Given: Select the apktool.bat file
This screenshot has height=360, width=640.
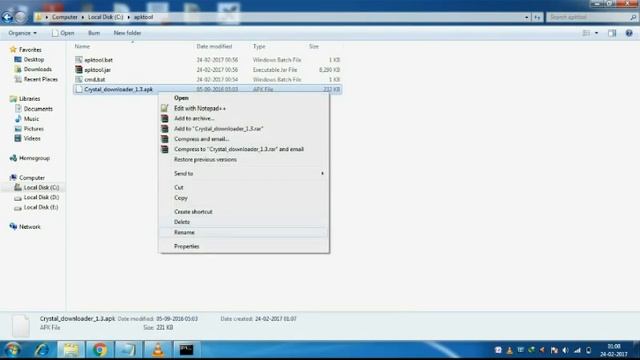Looking at the screenshot, I should pyautogui.click(x=98, y=60).
